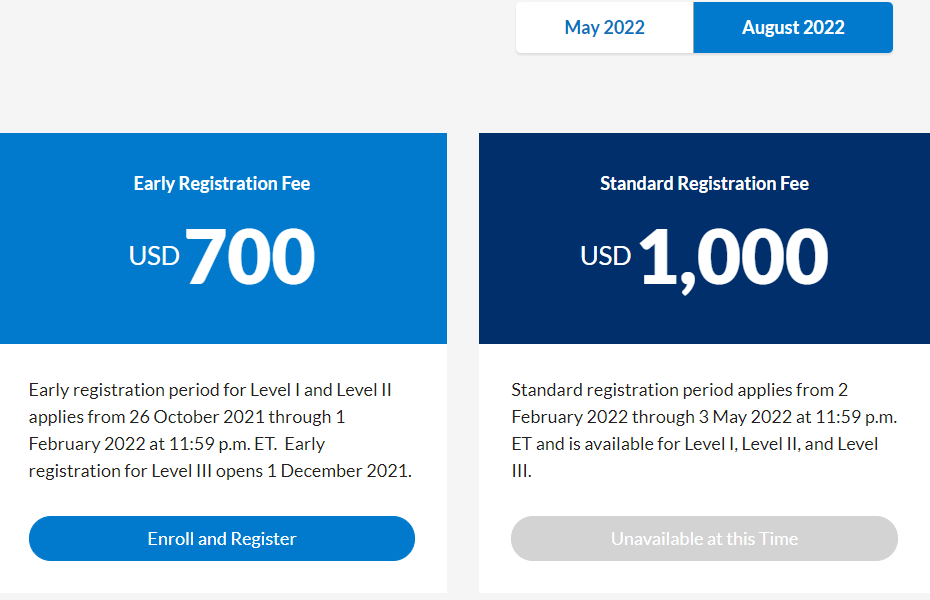
Task: Click the 1,000 price figure
Action: (x=733, y=257)
